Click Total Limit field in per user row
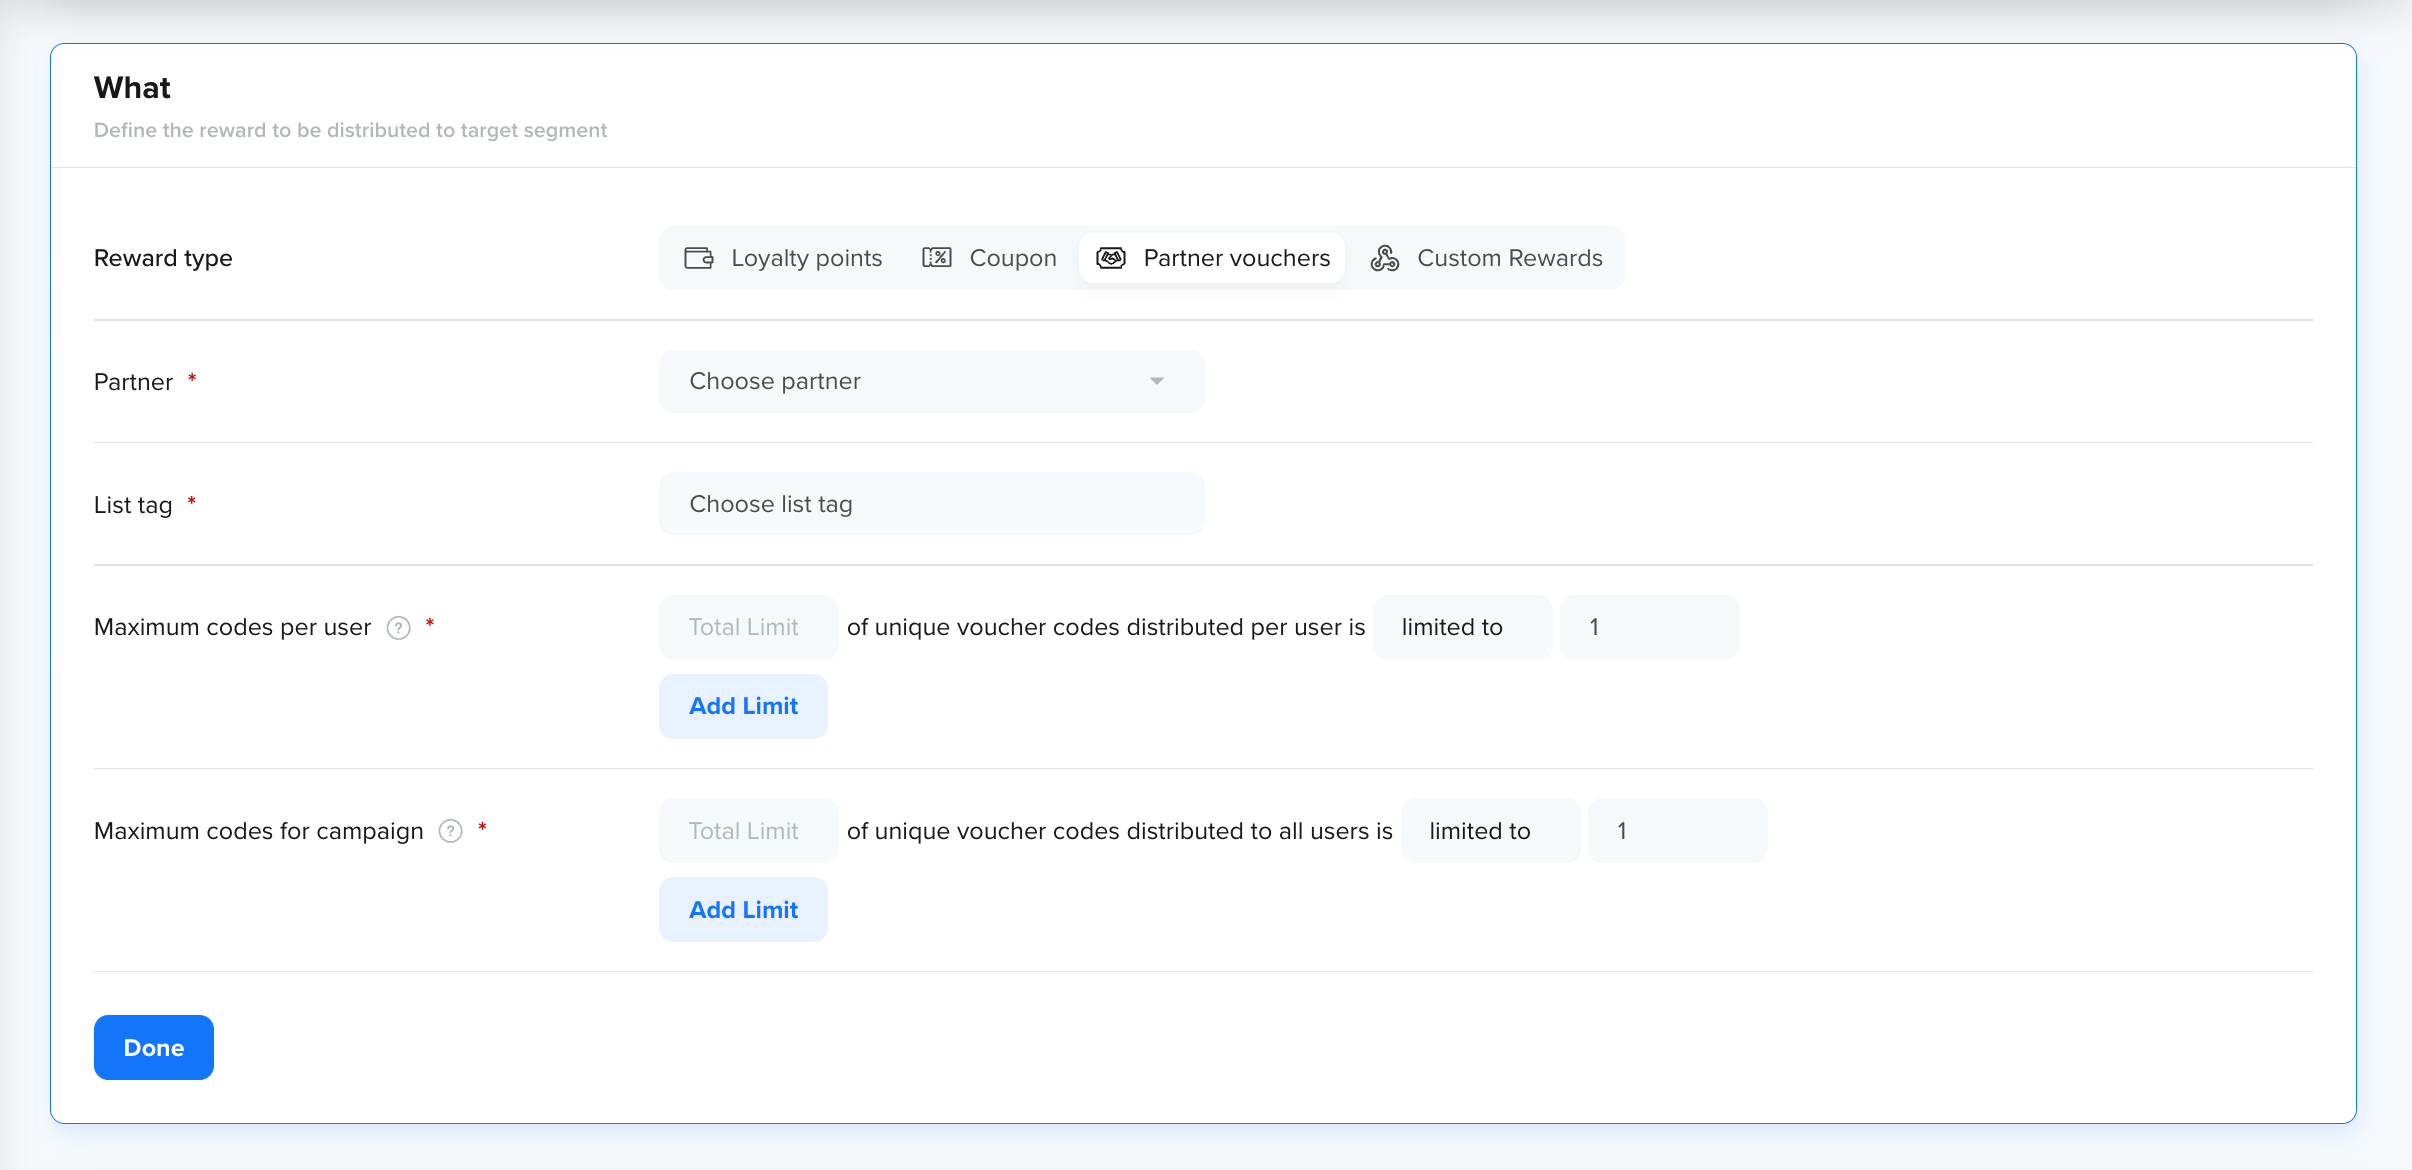This screenshot has width=2412, height=1170. pos(747,627)
